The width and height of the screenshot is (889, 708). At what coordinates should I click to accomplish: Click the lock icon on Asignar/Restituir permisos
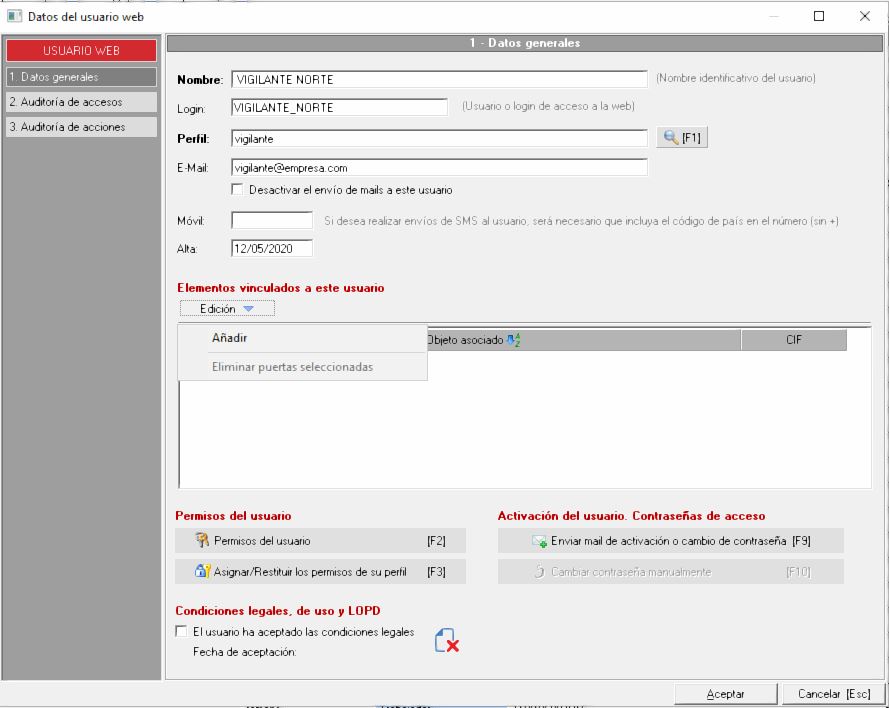coord(201,571)
